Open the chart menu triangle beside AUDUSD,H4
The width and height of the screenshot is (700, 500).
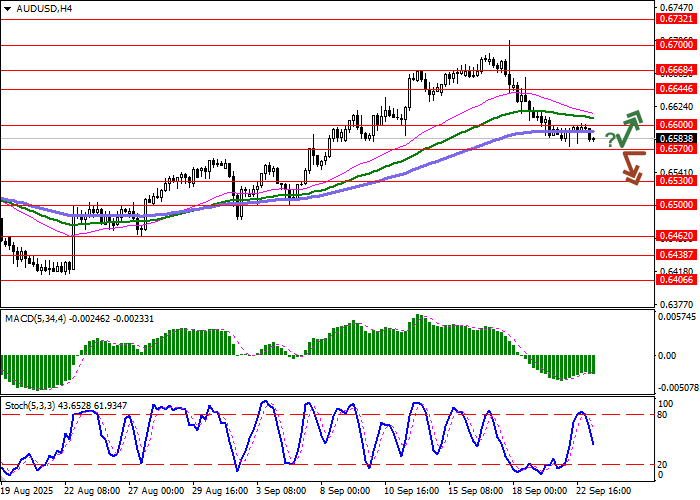pyautogui.click(x=7, y=9)
